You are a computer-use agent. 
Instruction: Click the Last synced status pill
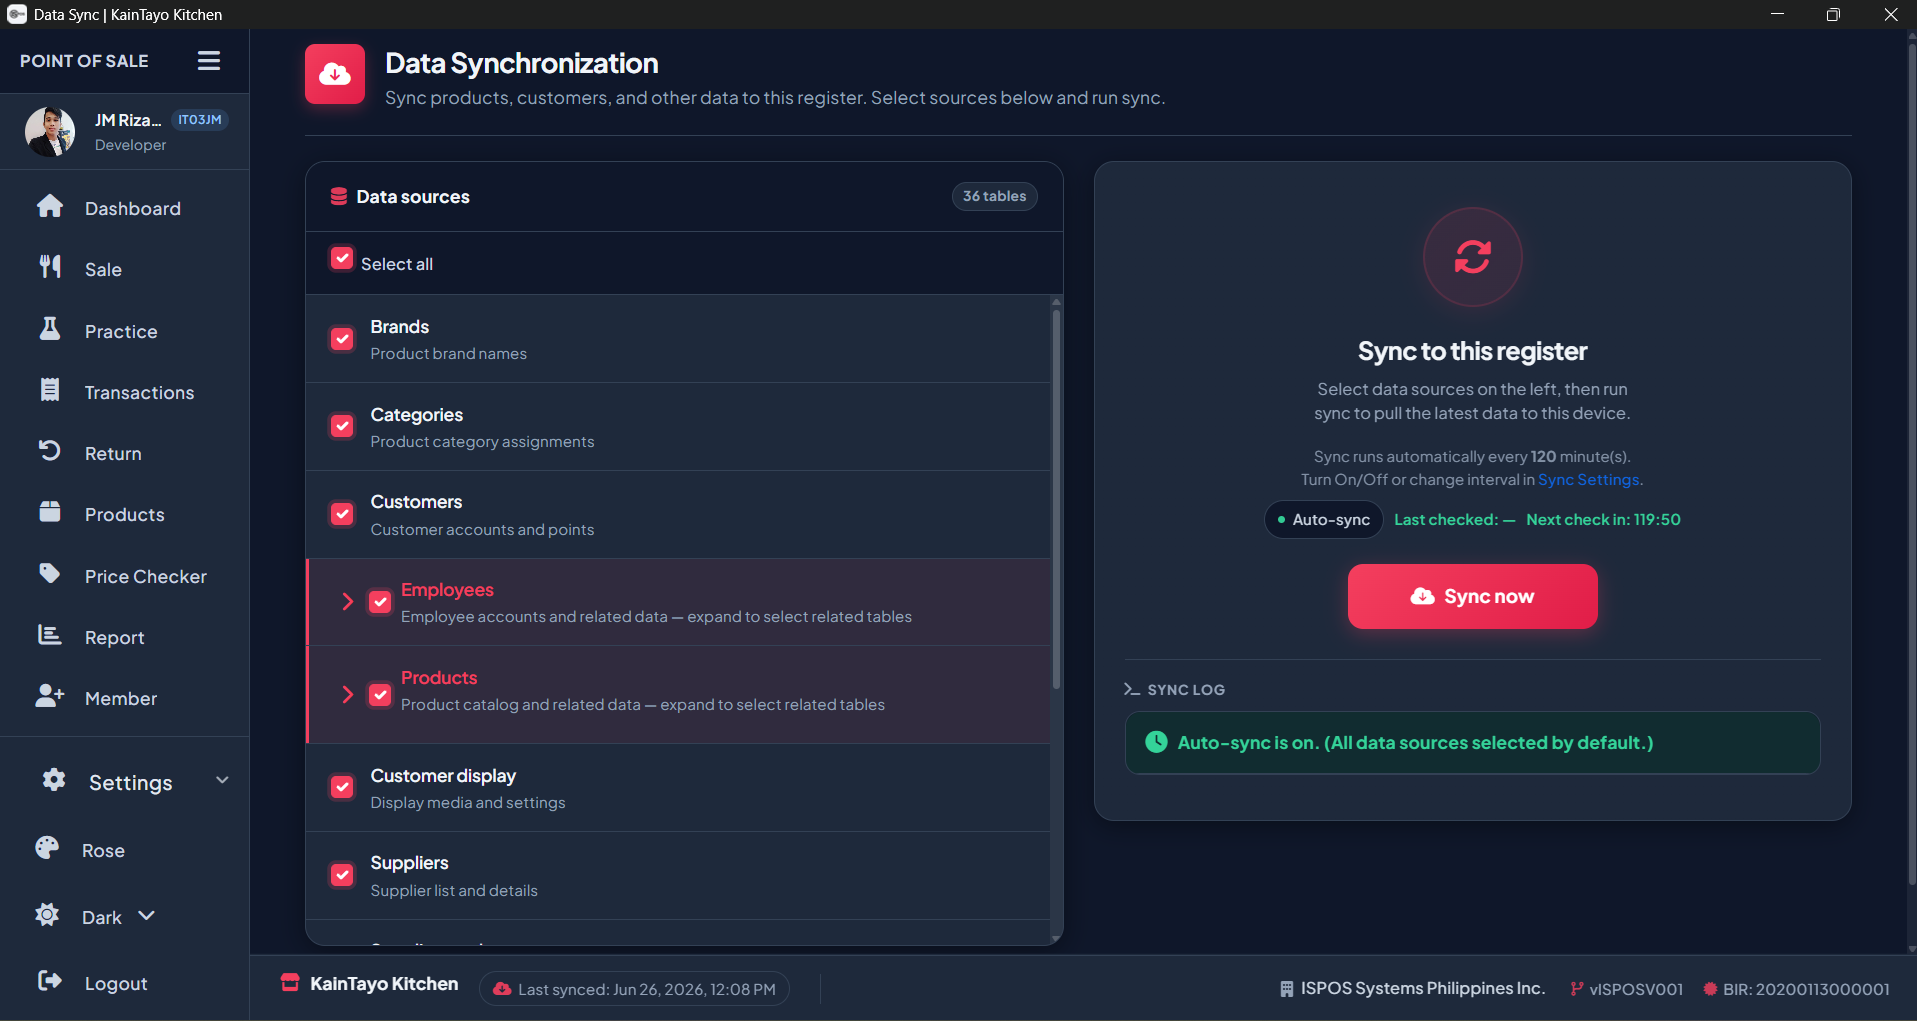click(634, 989)
